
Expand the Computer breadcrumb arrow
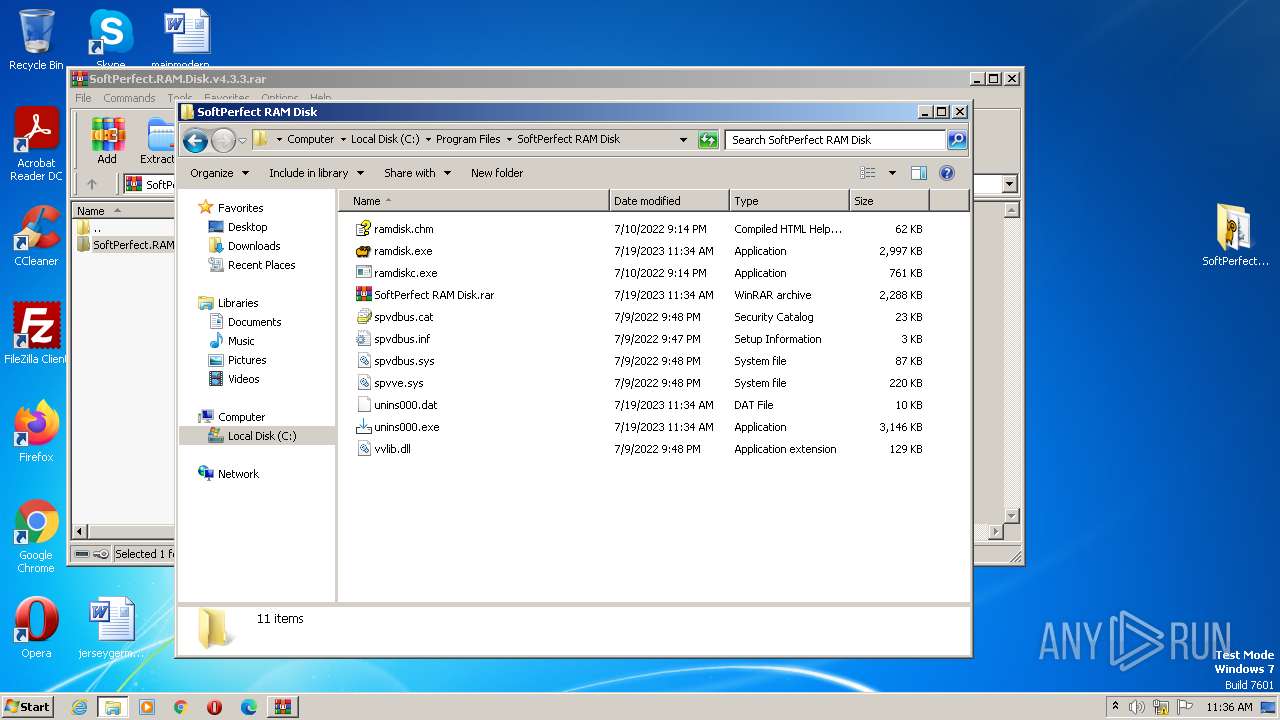(x=343, y=140)
